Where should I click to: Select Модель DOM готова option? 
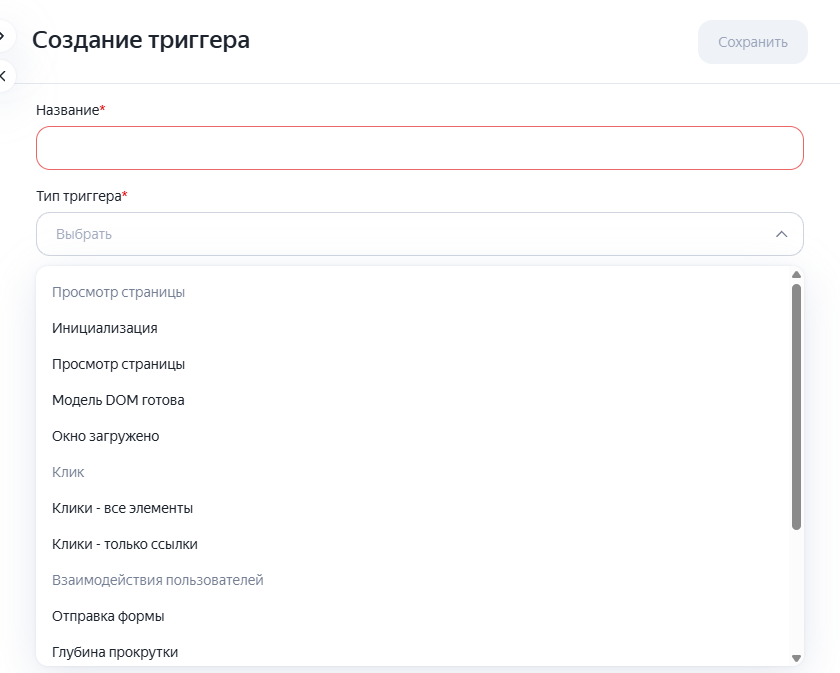[x=414, y=400]
